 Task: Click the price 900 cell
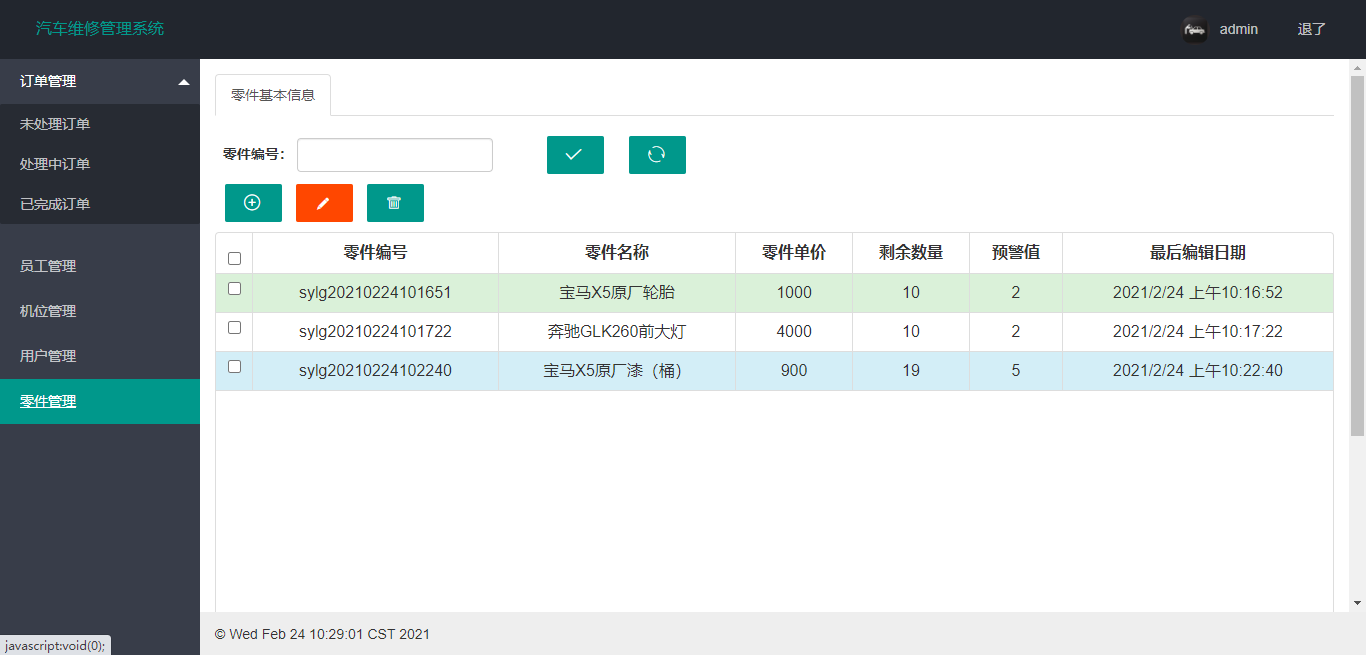[794, 371]
